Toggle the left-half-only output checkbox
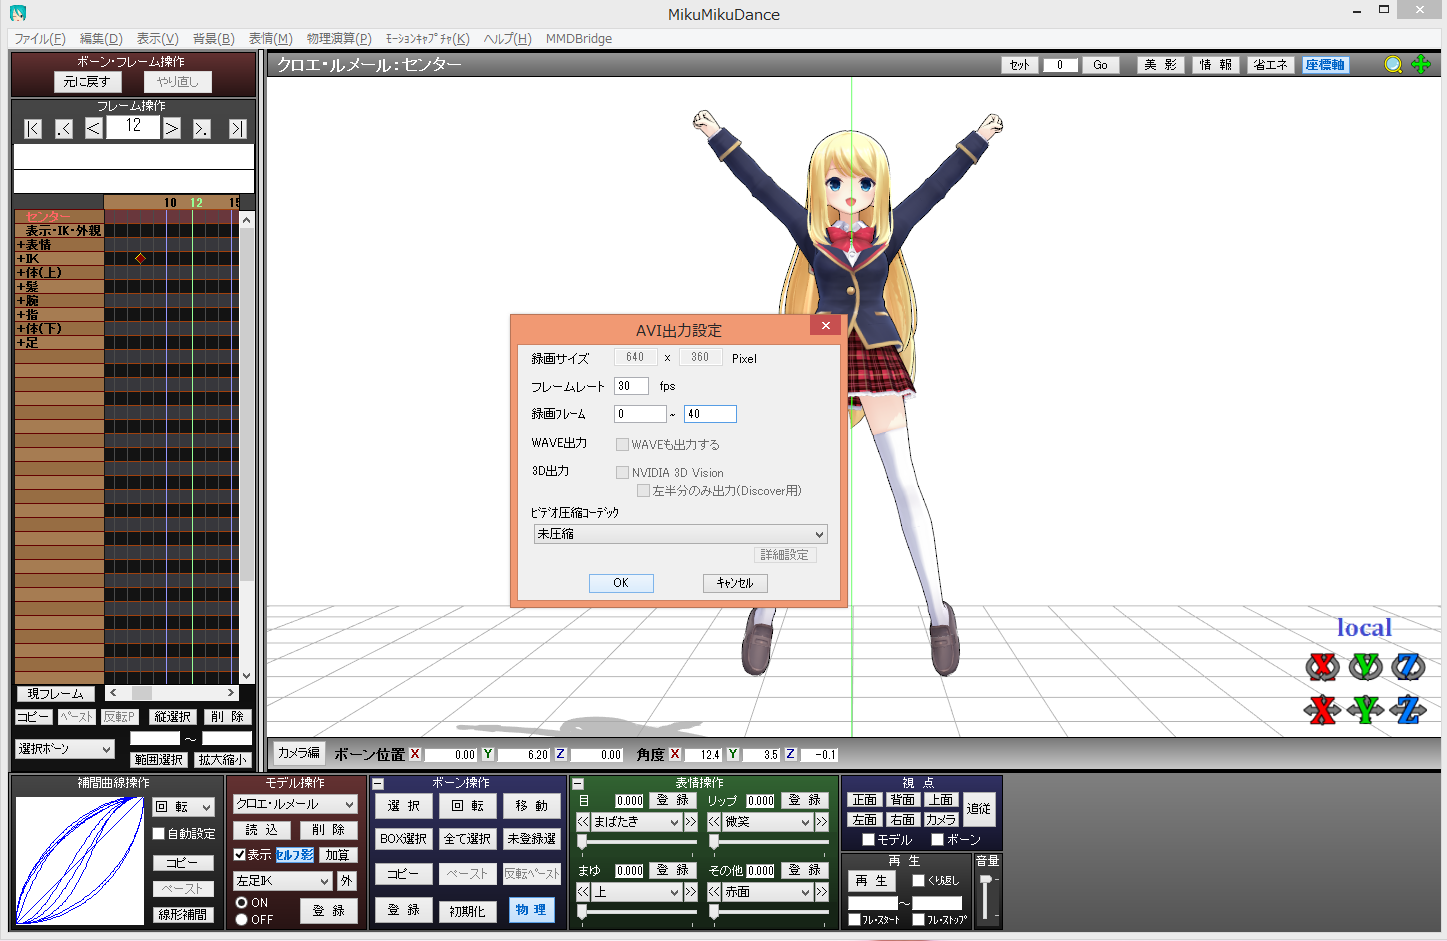 [x=643, y=490]
